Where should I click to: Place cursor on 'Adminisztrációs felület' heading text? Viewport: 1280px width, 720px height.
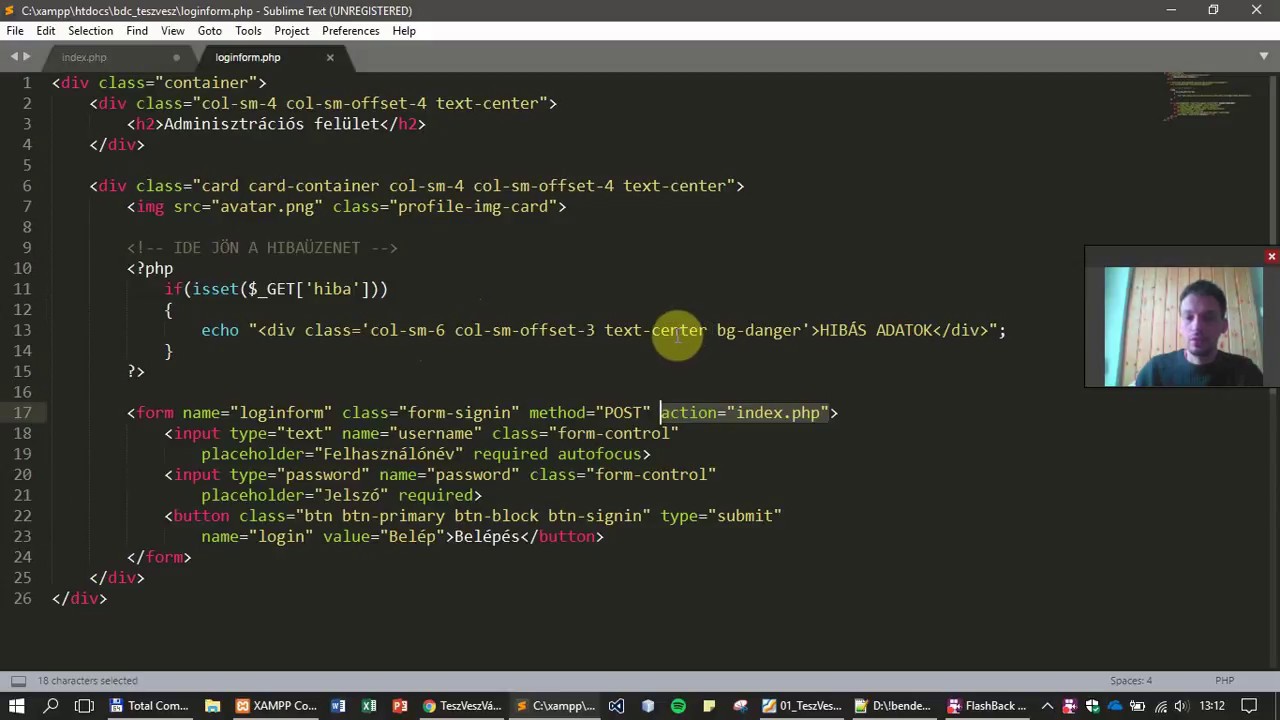click(271, 124)
